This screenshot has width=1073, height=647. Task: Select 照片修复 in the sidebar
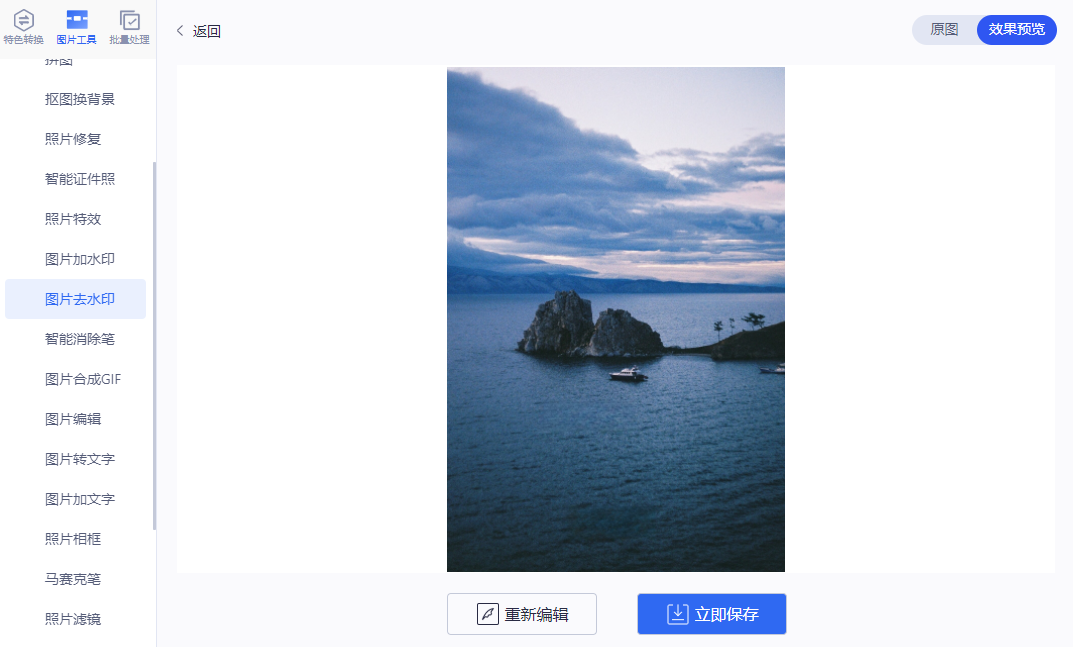pyautogui.click(x=73, y=139)
